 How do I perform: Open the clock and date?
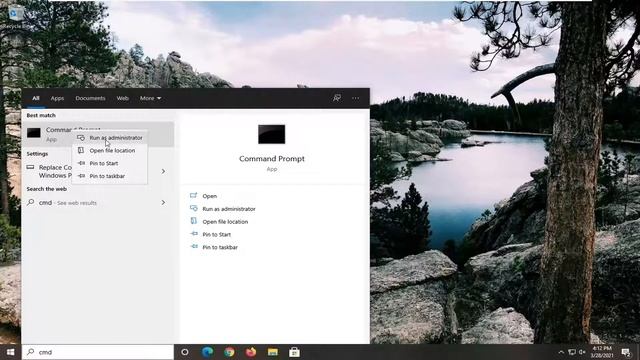tap(602, 352)
